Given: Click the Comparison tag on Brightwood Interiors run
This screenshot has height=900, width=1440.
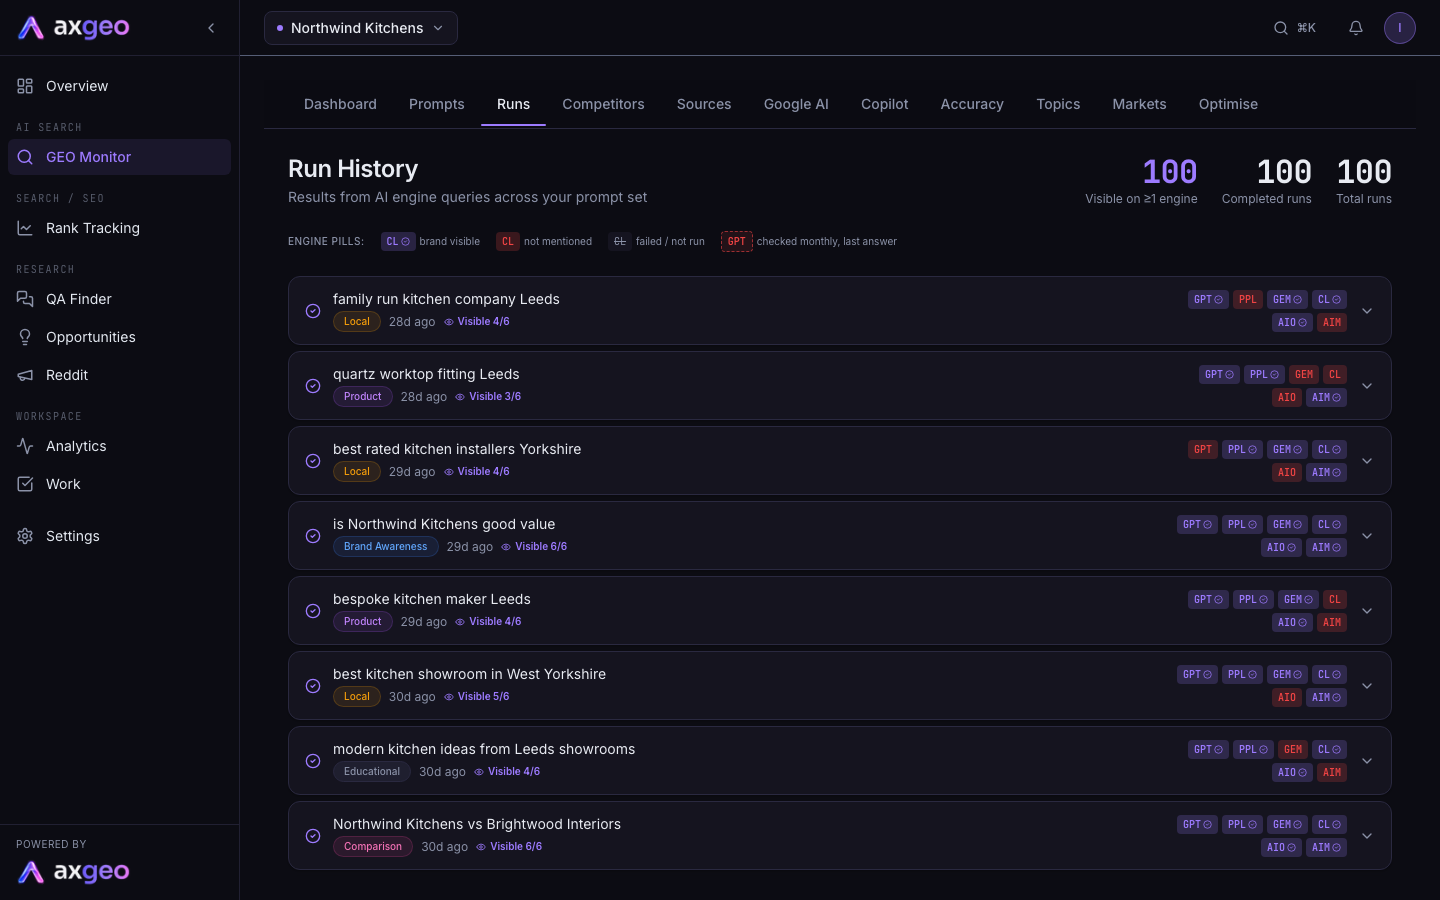Looking at the screenshot, I should click(x=373, y=847).
